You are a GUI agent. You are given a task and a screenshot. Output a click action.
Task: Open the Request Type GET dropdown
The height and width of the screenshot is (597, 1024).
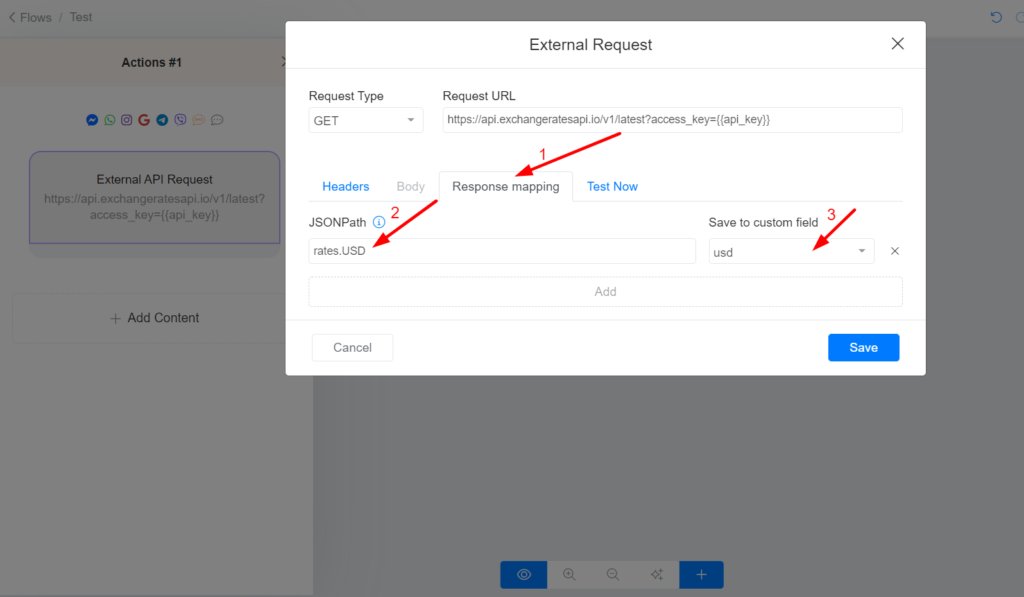point(366,120)
